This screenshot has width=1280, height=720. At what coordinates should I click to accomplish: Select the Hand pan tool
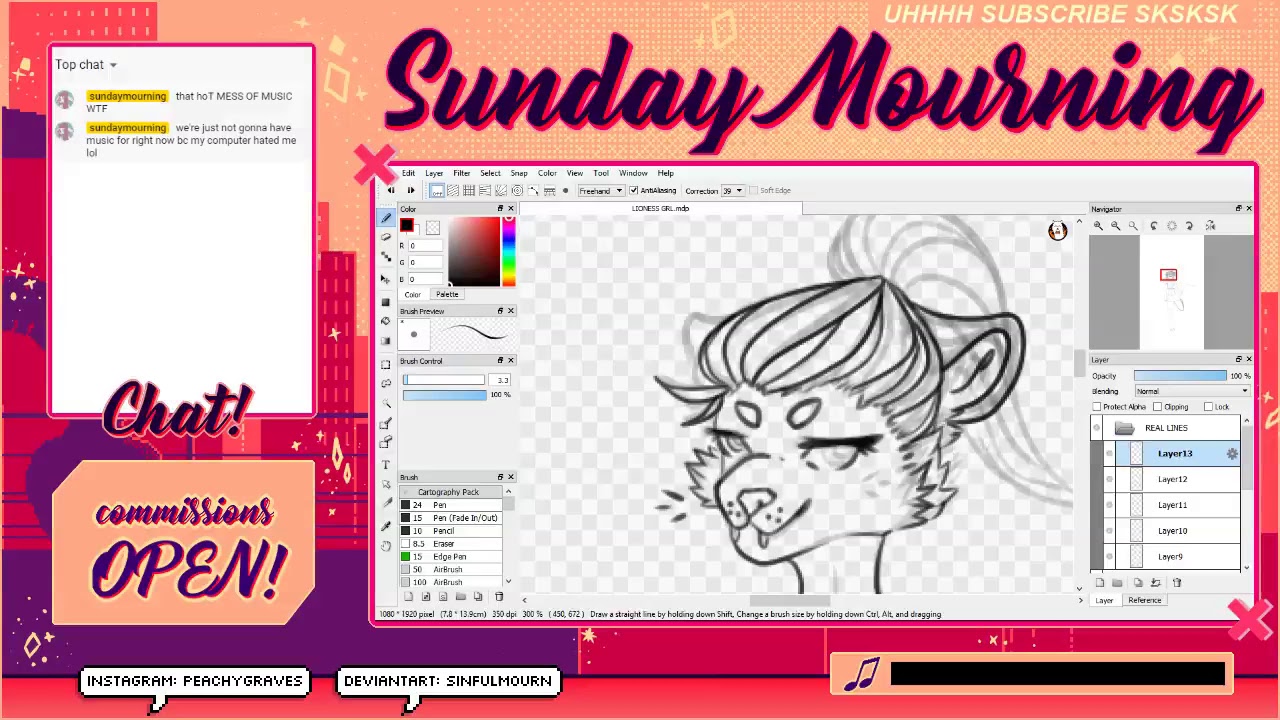click(x=386, y=546)
